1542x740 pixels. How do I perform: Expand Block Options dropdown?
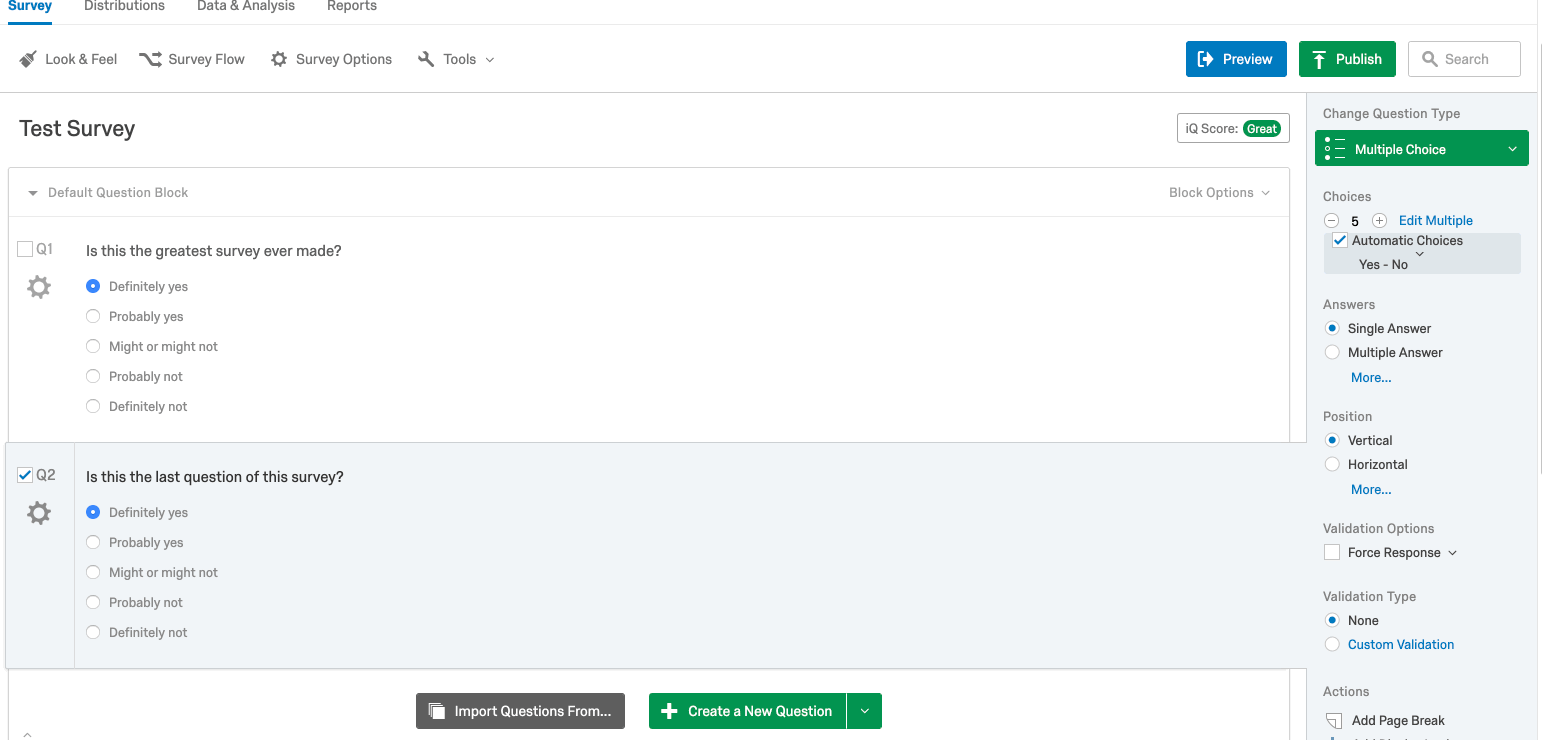pyautogui.click(x=1219, y=192)
